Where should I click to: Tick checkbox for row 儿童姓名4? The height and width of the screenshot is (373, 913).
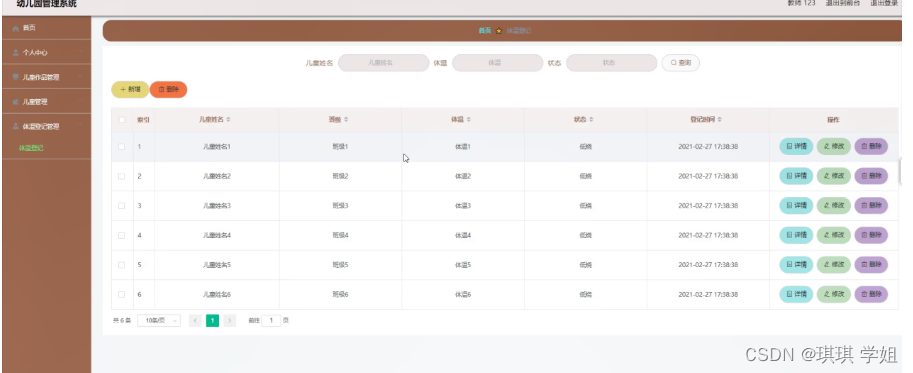[x=122, y=235]
